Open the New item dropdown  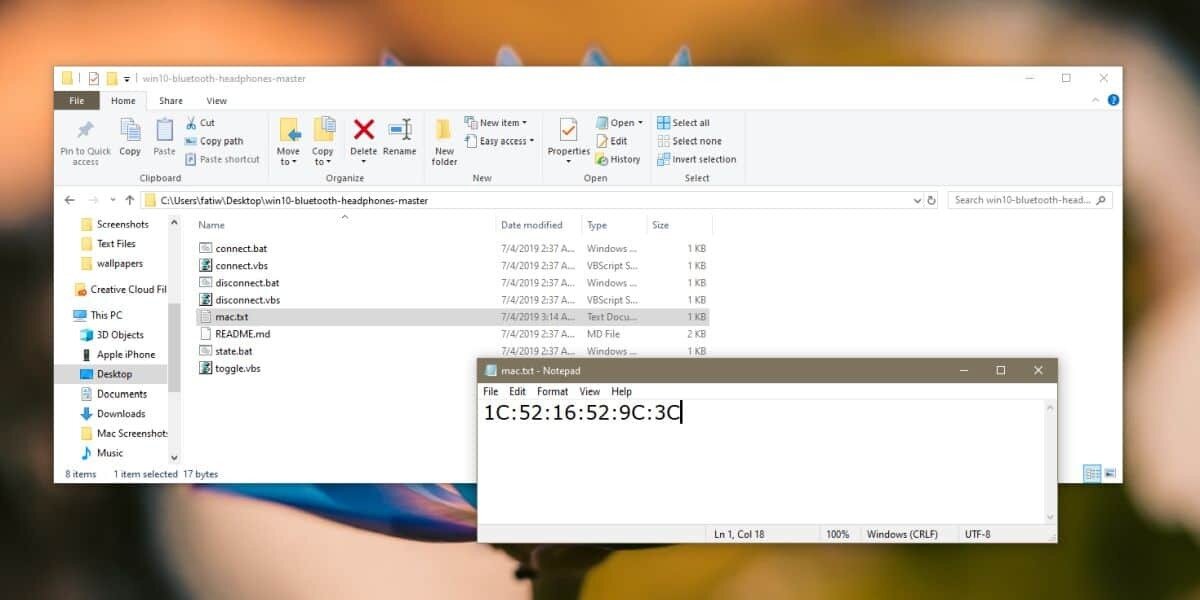(x=502, y=123)
